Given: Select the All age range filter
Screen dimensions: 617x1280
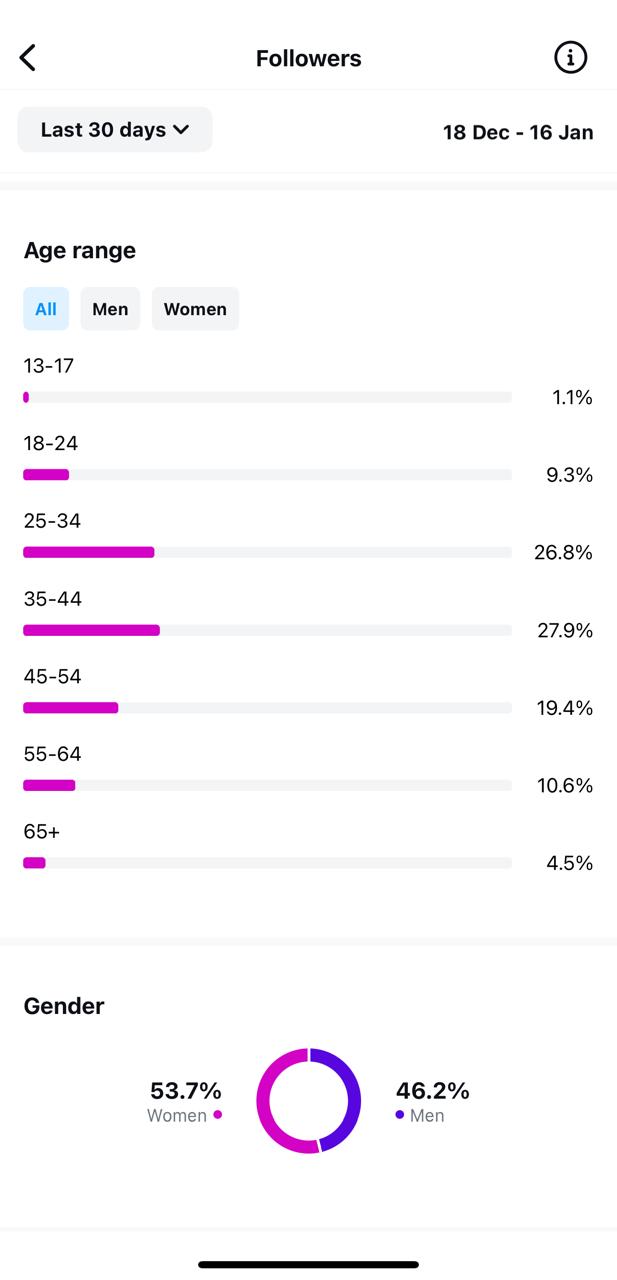Looking at the screenshot, I should point(46,309).
